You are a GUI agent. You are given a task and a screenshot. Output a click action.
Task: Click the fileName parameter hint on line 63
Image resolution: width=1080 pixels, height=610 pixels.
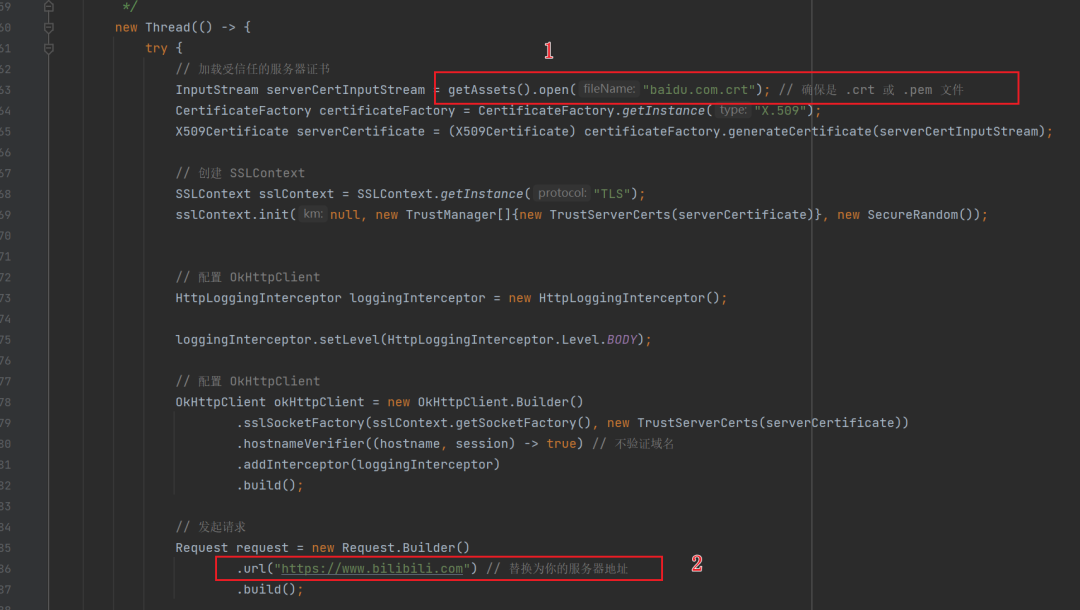[608, 89]
